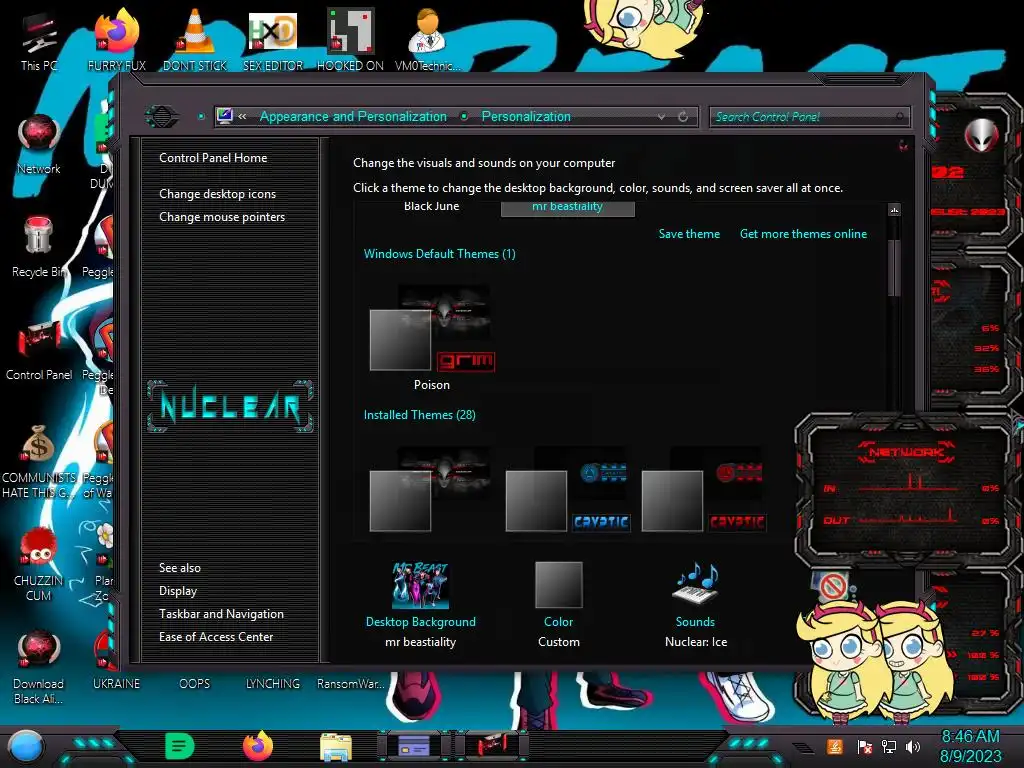Open the Recycle Bin on the desktop
This screenshot has height=768, width=1024.
pos(39,248)
